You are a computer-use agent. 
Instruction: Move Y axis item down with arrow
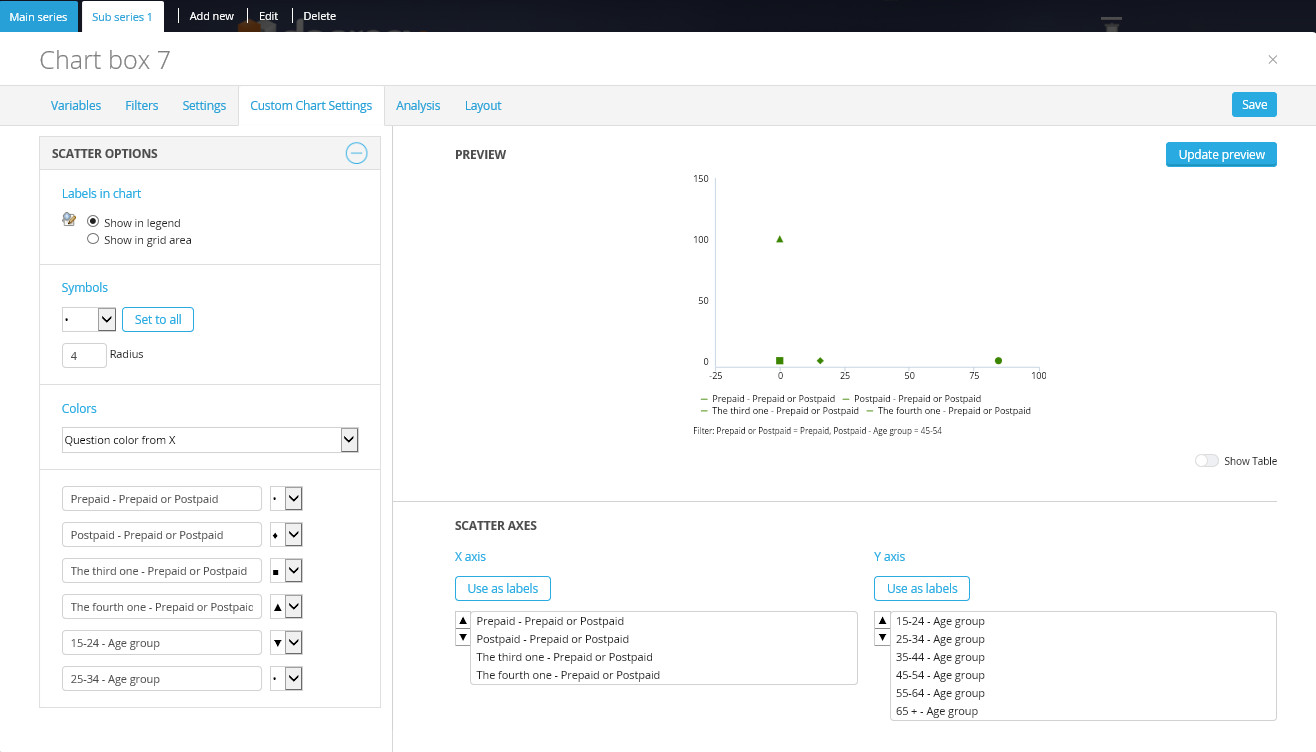pos(882,637)
